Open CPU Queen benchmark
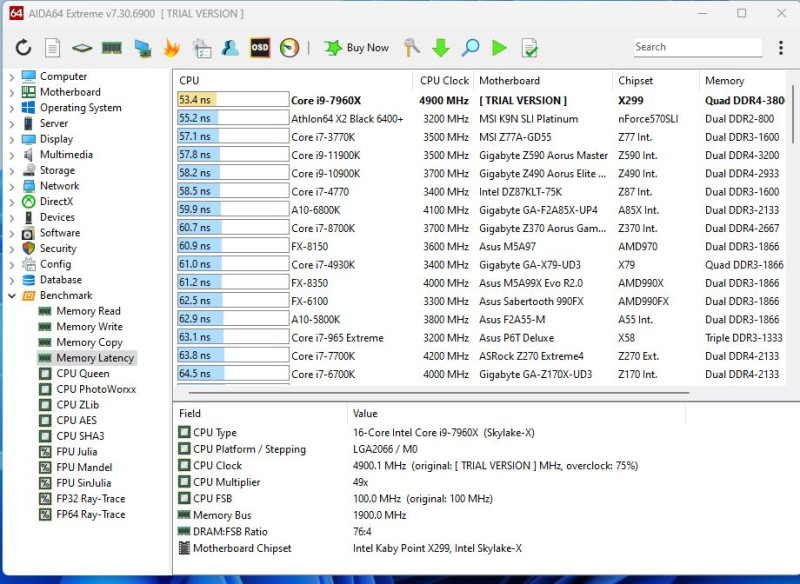This screenshot has height=584, width=800. pos(83,374)
